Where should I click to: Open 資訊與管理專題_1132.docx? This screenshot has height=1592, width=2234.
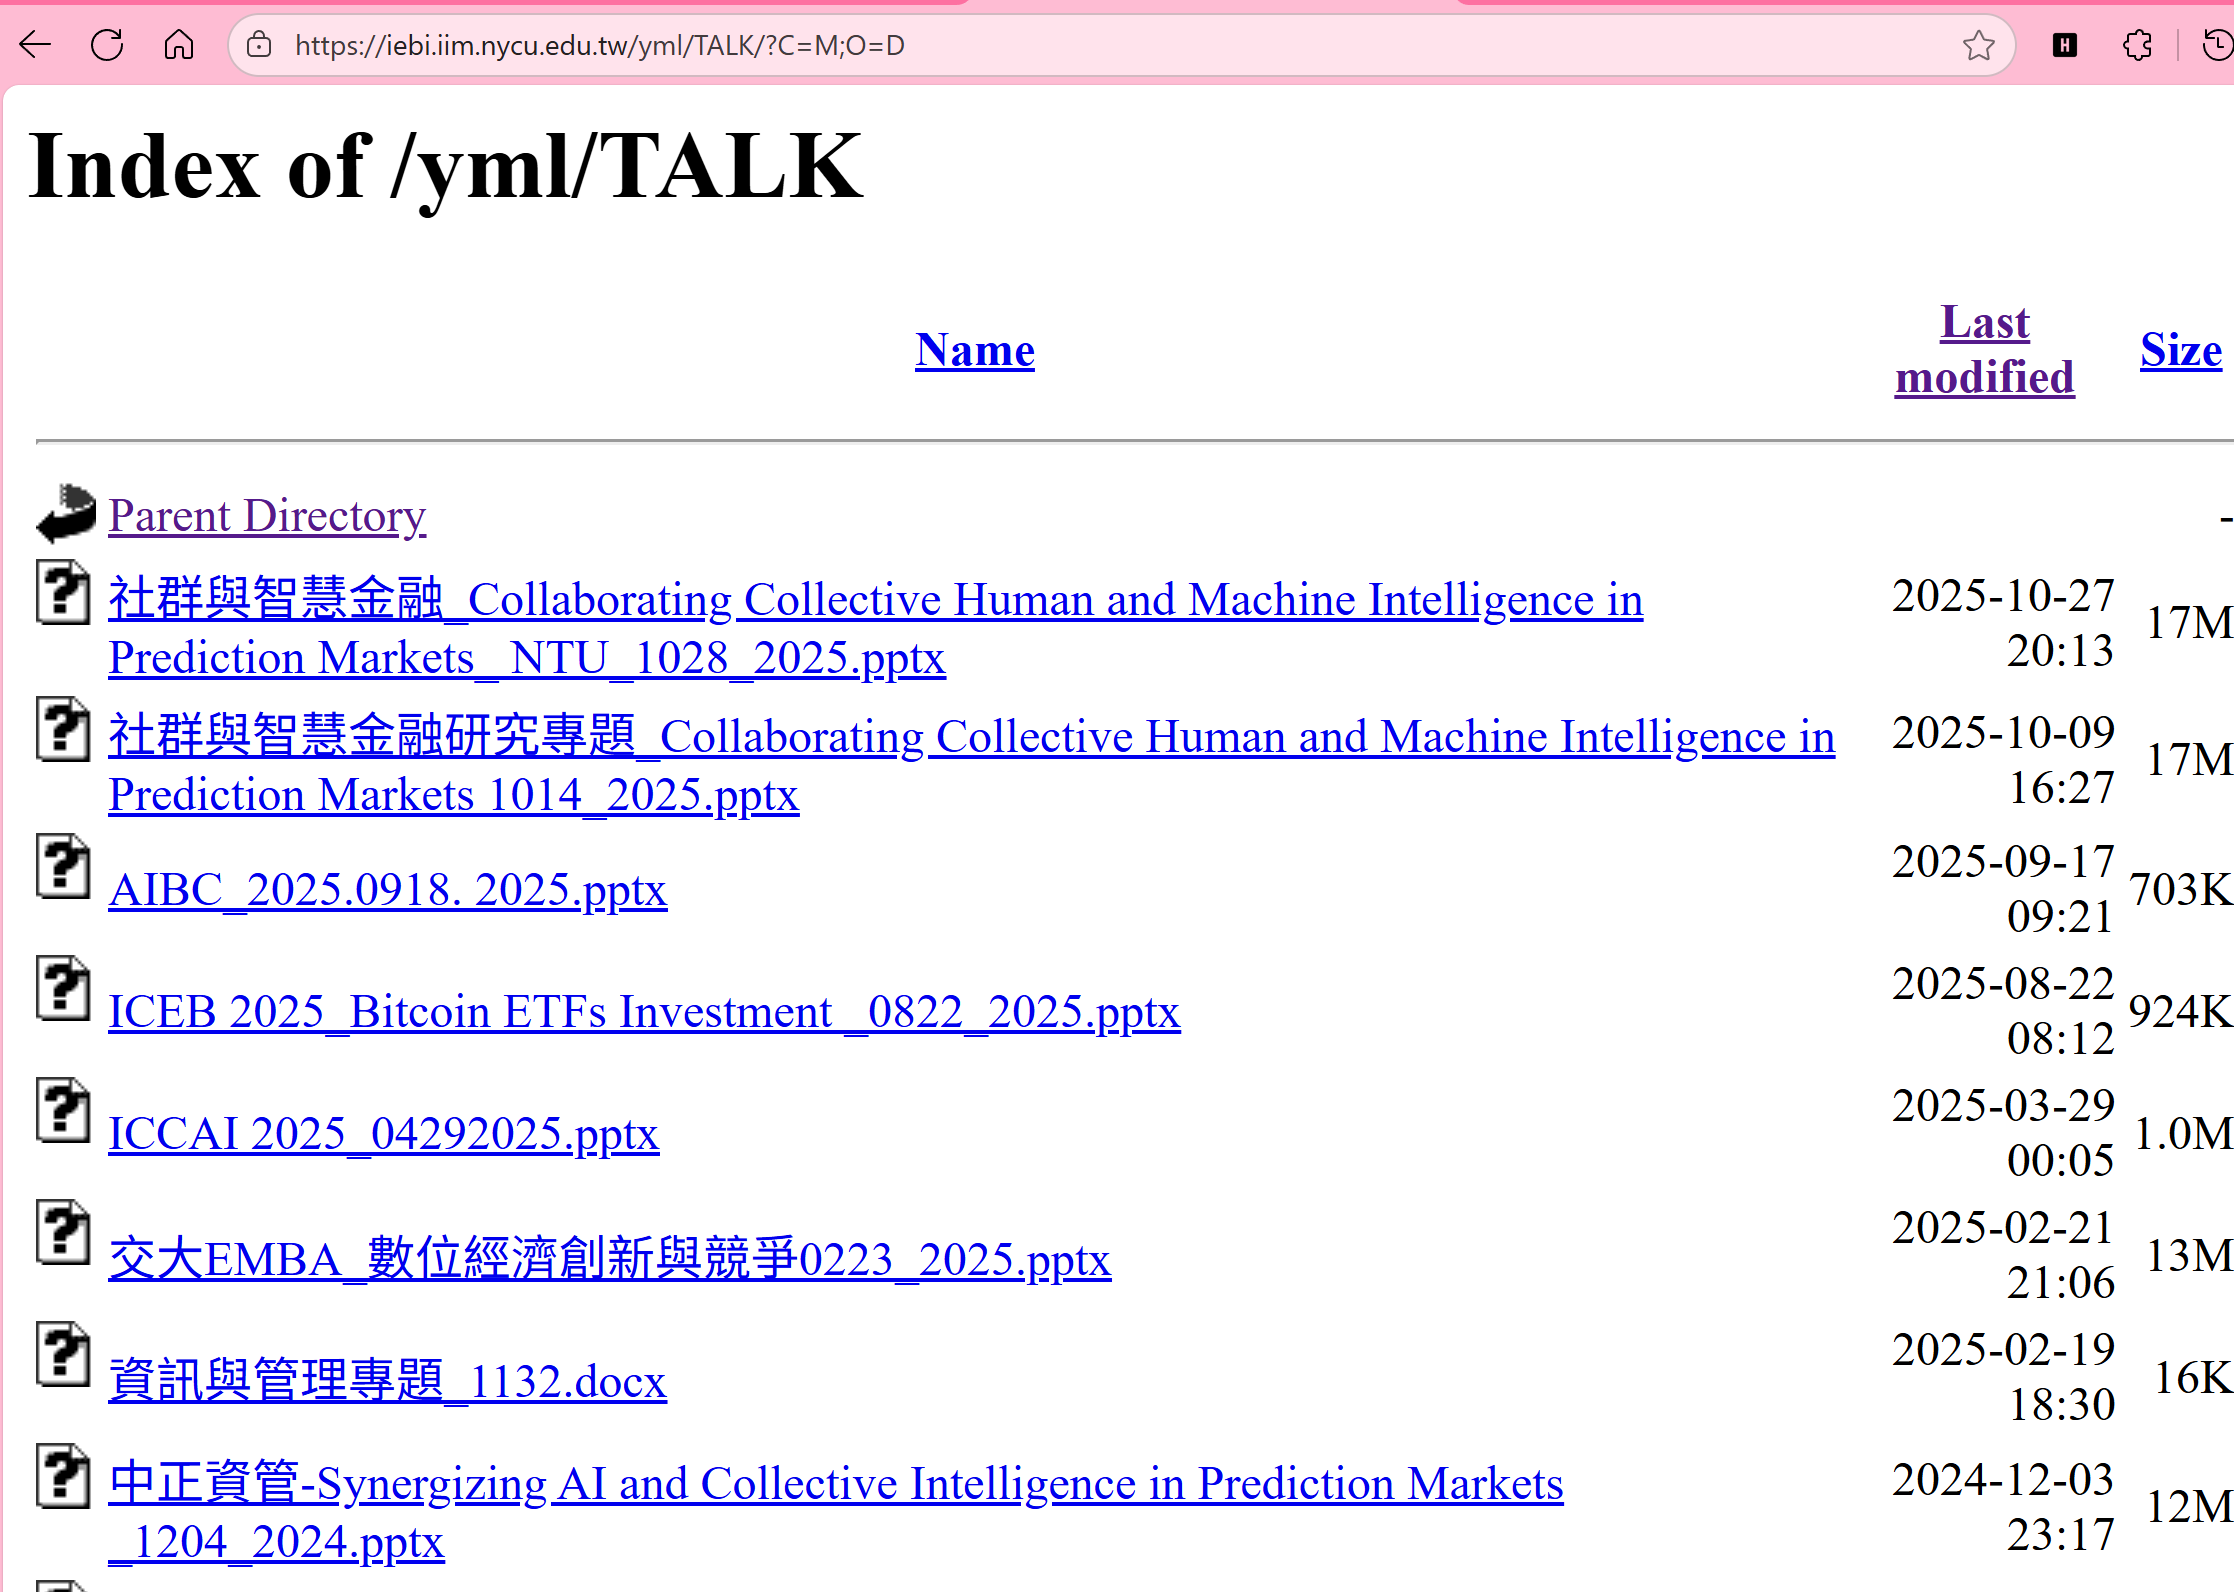[388, 1380]
